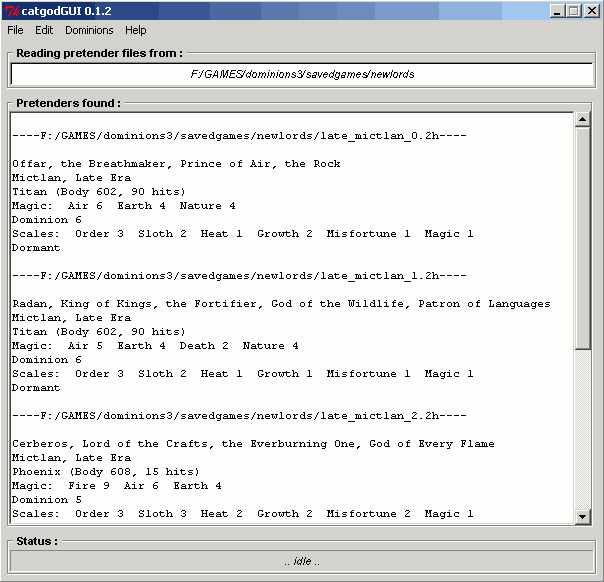This screenshot has height=582, width=604.
Task: Click the empty scrollbar track below the thumb
Action: pos(583,430)
